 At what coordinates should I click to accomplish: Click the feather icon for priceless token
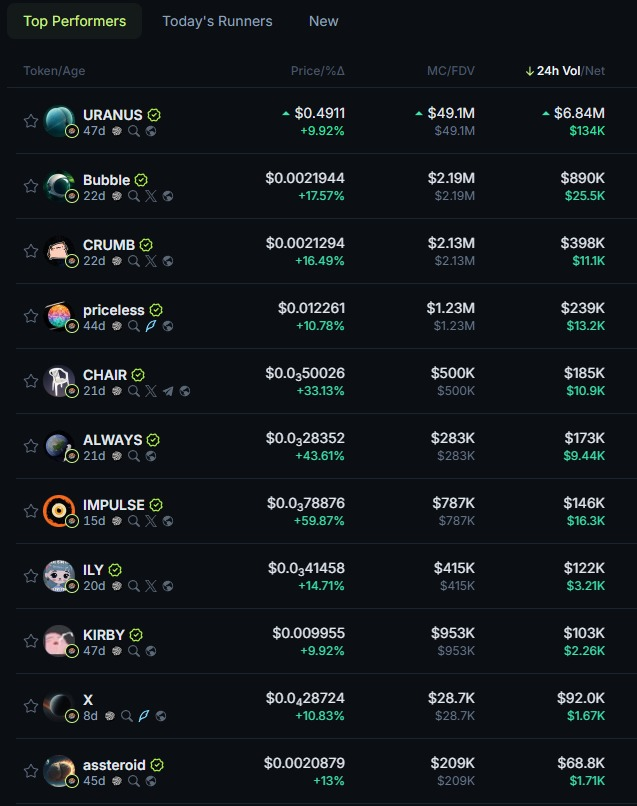[x=151, y=326]
